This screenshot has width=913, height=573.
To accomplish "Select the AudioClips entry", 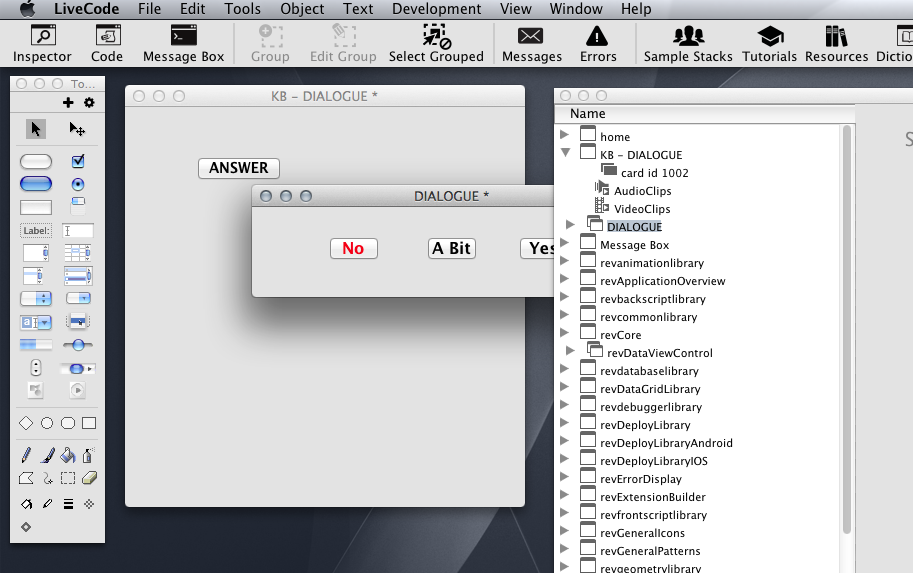I will pos(642,191).
